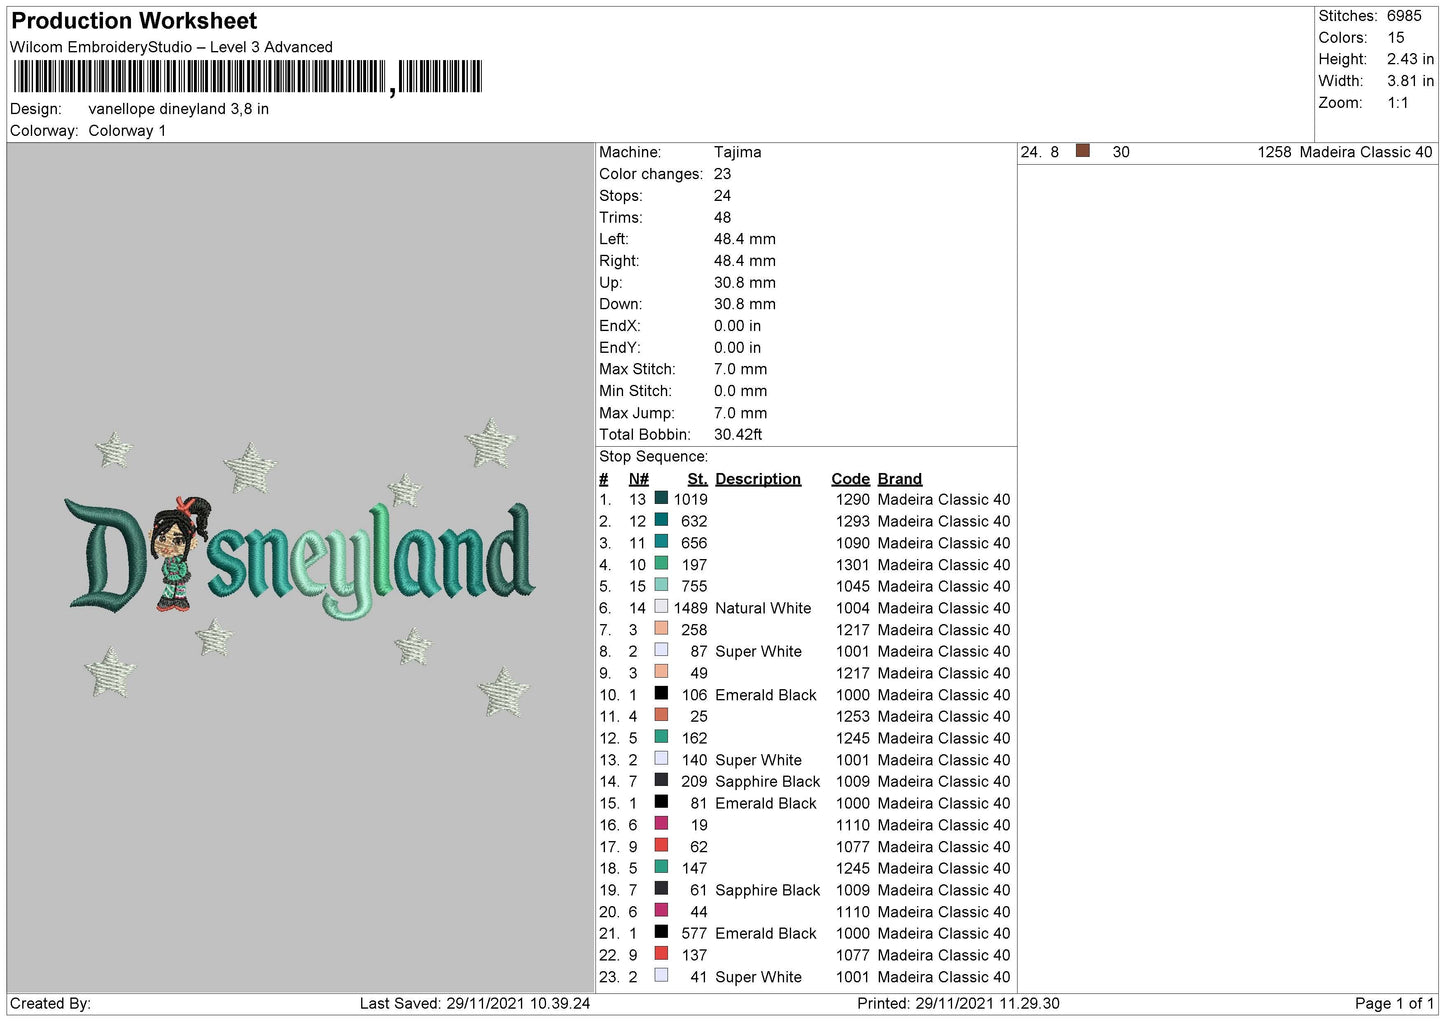Click the black swatch in stop row 21
1445x1021 pixels.
pos(661,931)
